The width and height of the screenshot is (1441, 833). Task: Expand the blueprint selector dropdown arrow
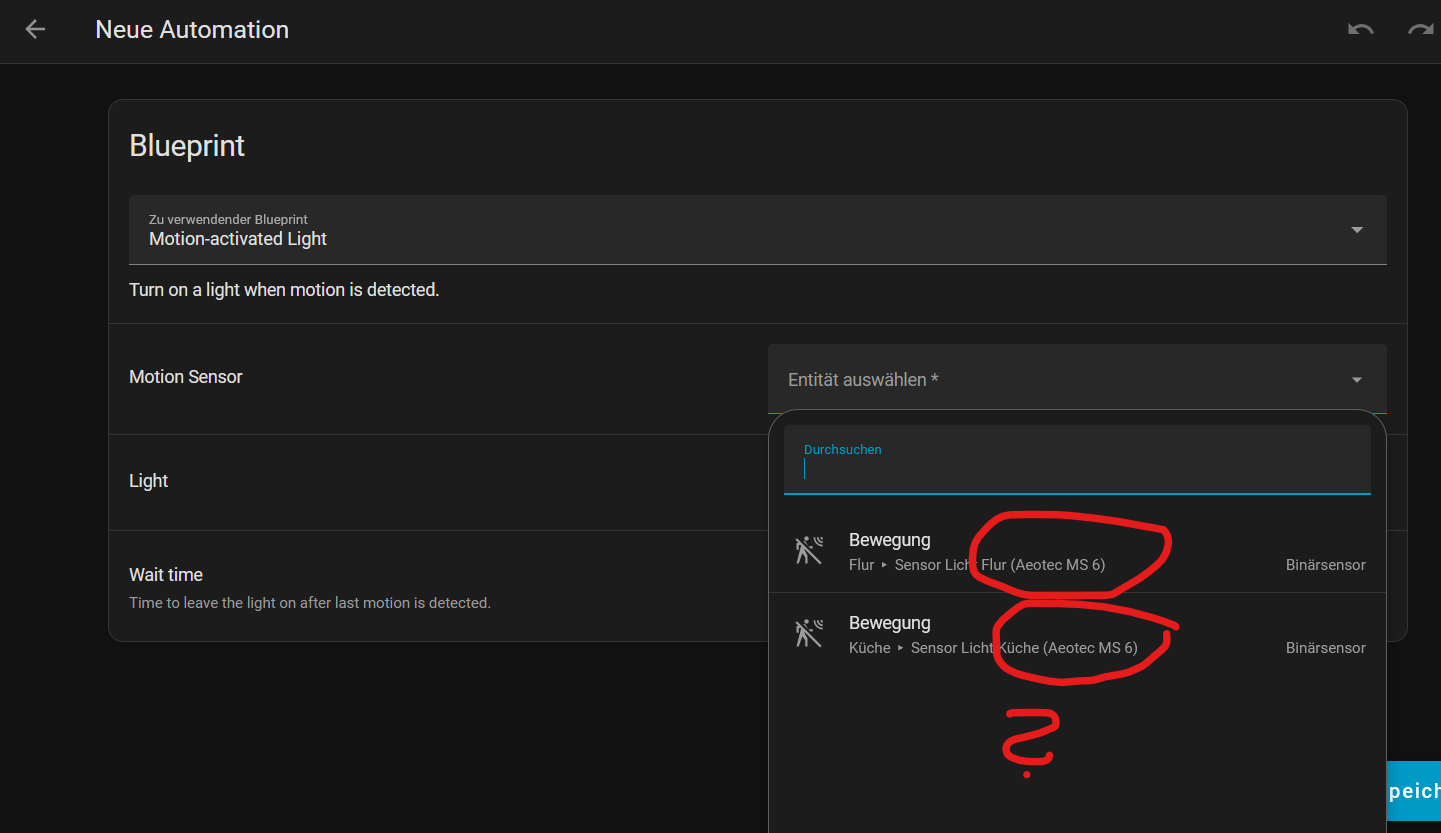tap(1357, 230)
